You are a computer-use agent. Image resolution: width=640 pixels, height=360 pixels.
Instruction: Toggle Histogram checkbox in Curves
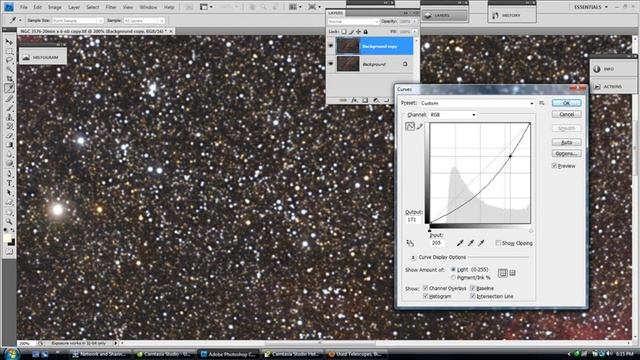pos(425,296)
